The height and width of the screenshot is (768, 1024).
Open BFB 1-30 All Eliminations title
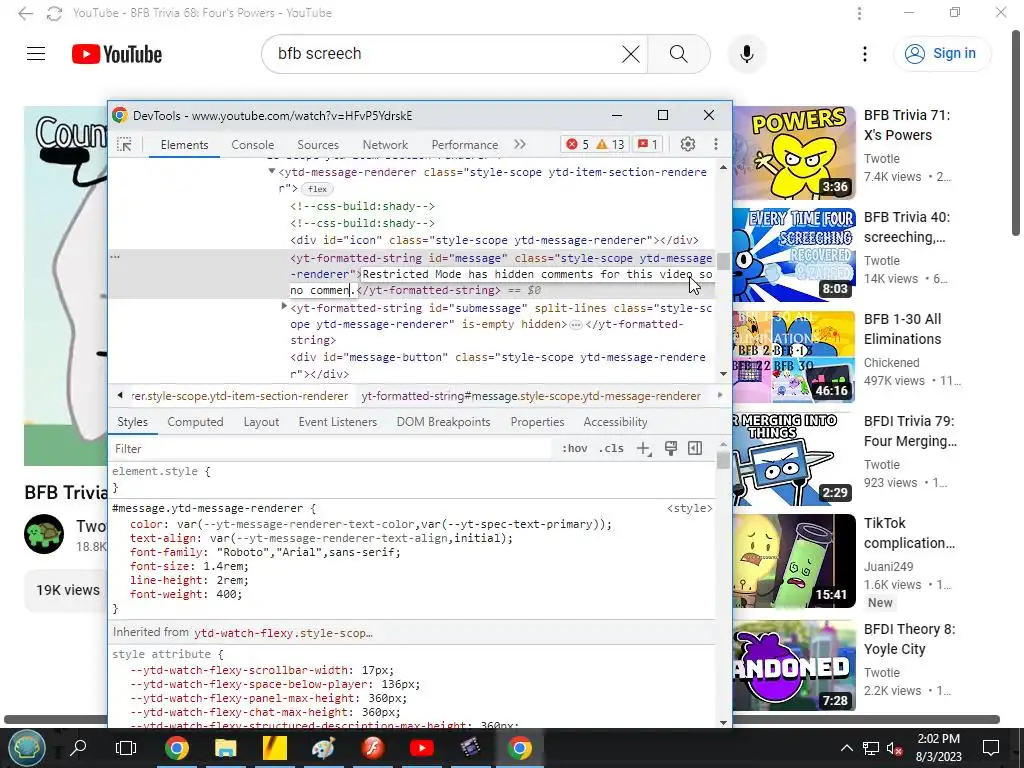903,329
